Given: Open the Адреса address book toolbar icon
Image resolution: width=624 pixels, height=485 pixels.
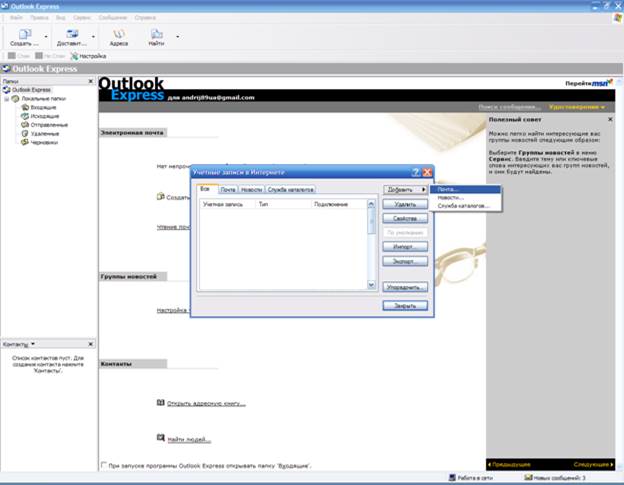Looking at the screenshot, I should coord(119,34).
